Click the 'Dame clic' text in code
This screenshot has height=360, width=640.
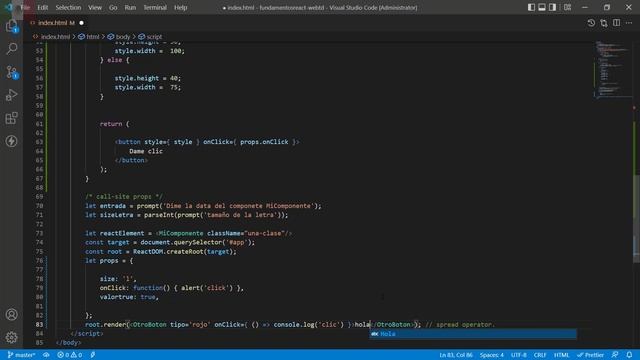146,151
